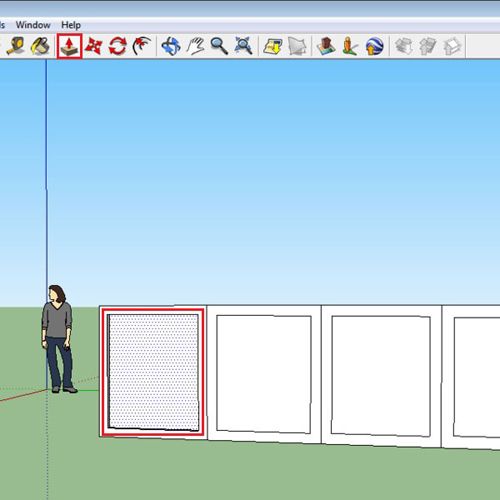Select the Pan hand tool
The width and height of the screenshot is (500, 500).
click(195, 46)
